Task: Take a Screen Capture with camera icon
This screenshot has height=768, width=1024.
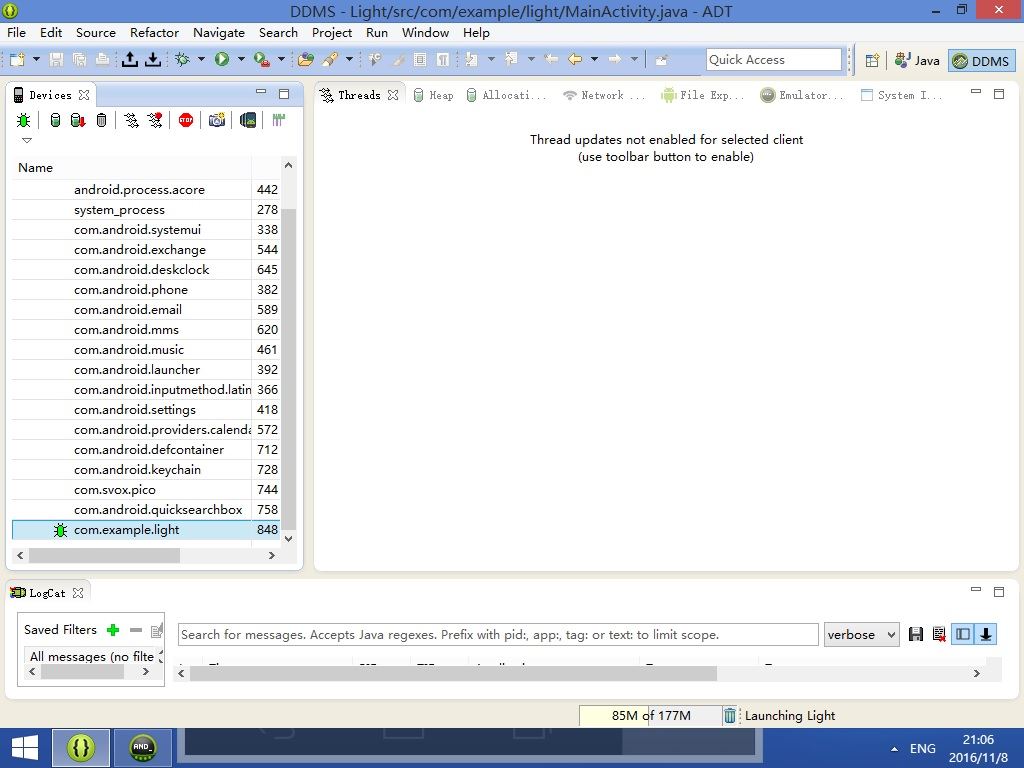Action: [x=217, y=120]
